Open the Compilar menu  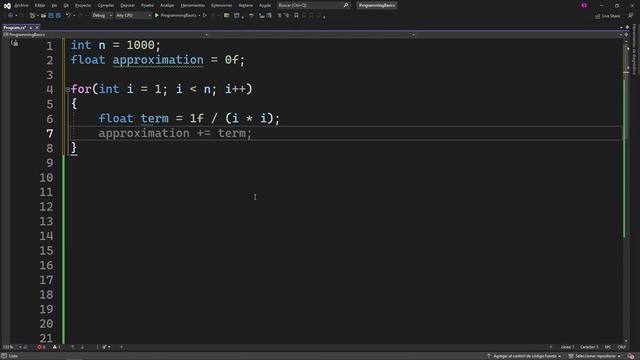[x=106, y=5]
